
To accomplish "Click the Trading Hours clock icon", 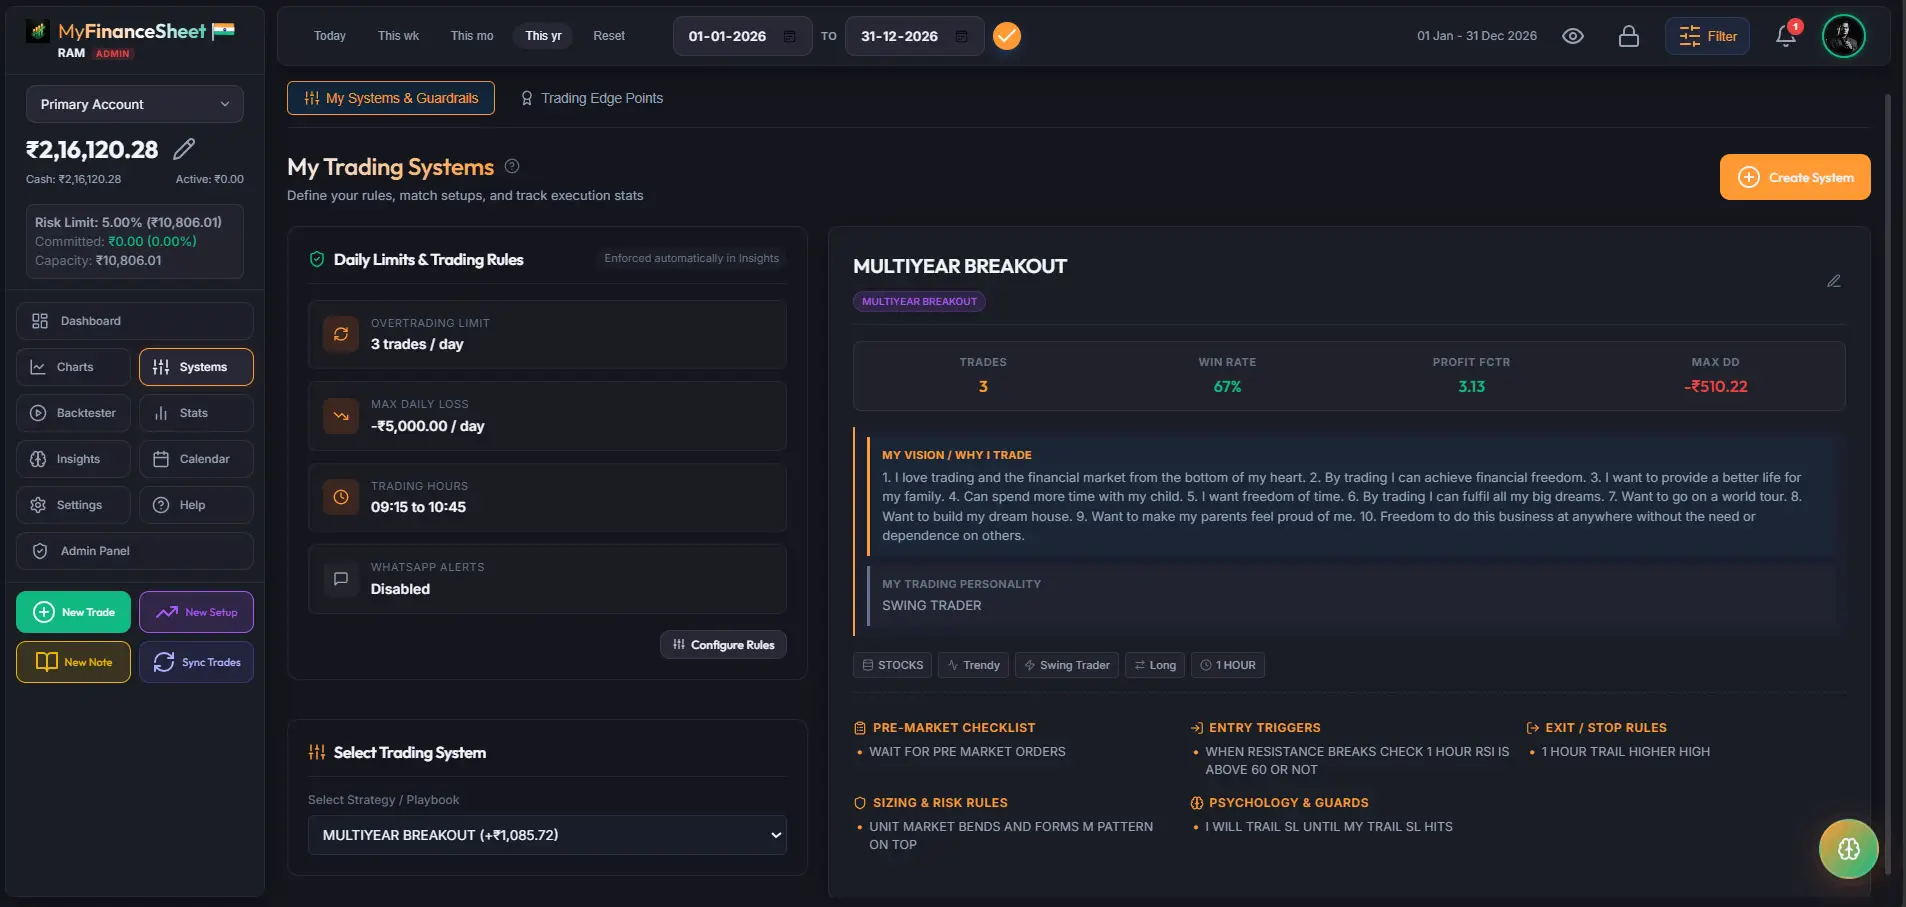I will point(341,497).
